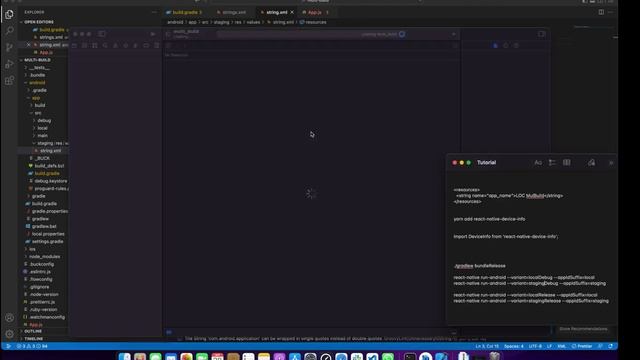Click the split editor icon
This screenshot has width=640, height=360.
point(601,12)
